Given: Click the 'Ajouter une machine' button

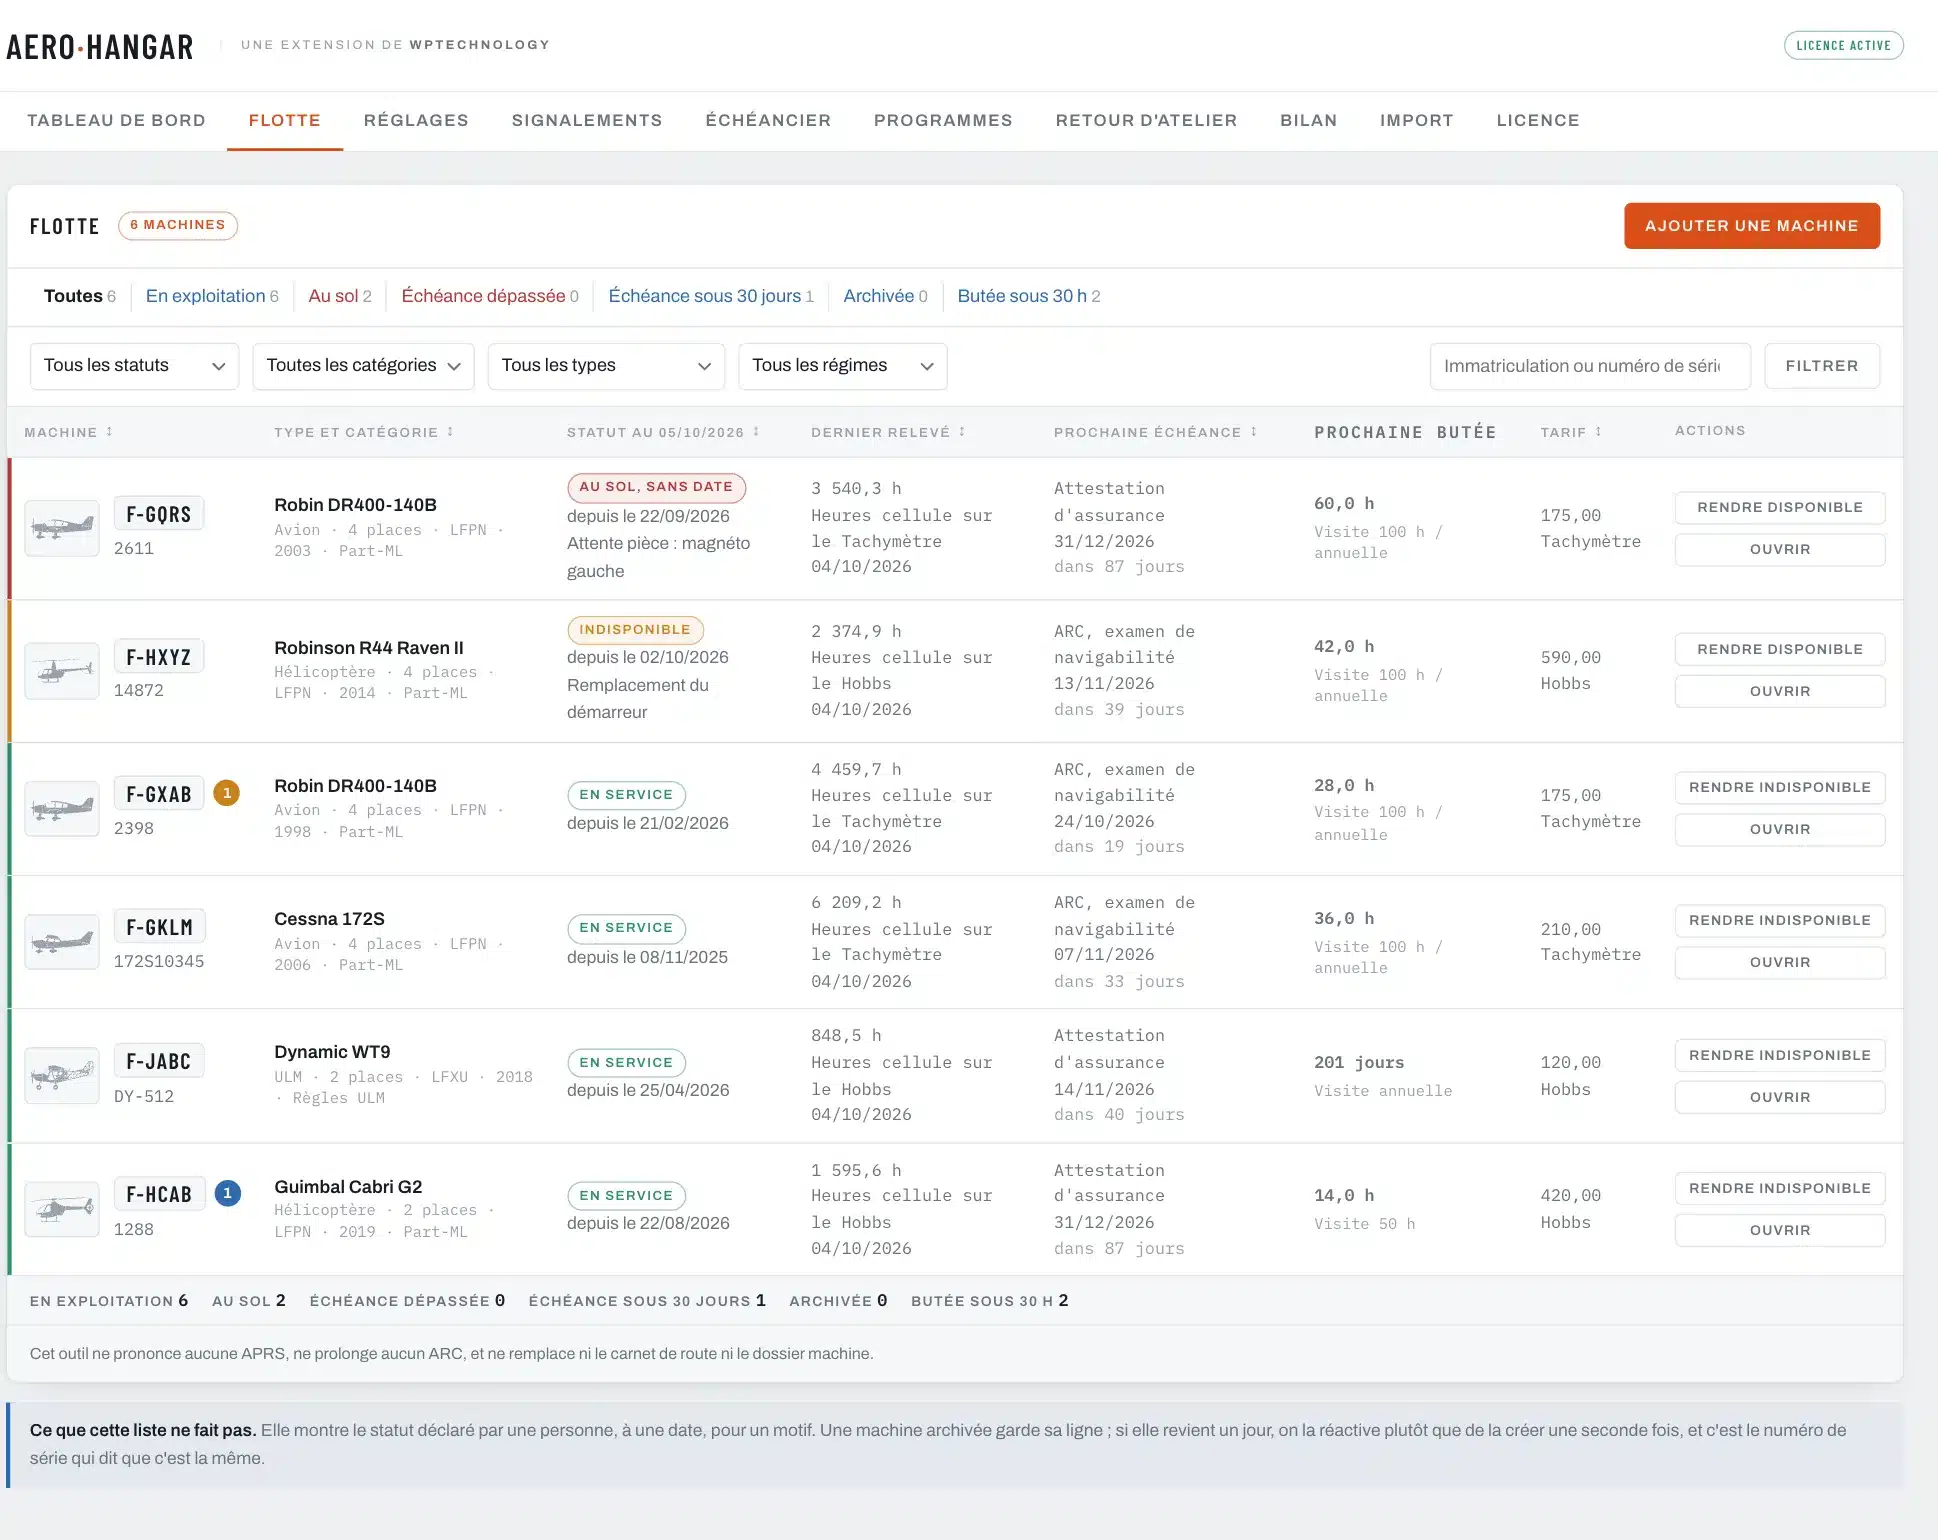Looking at the screenshot, I should [1751, 226].
